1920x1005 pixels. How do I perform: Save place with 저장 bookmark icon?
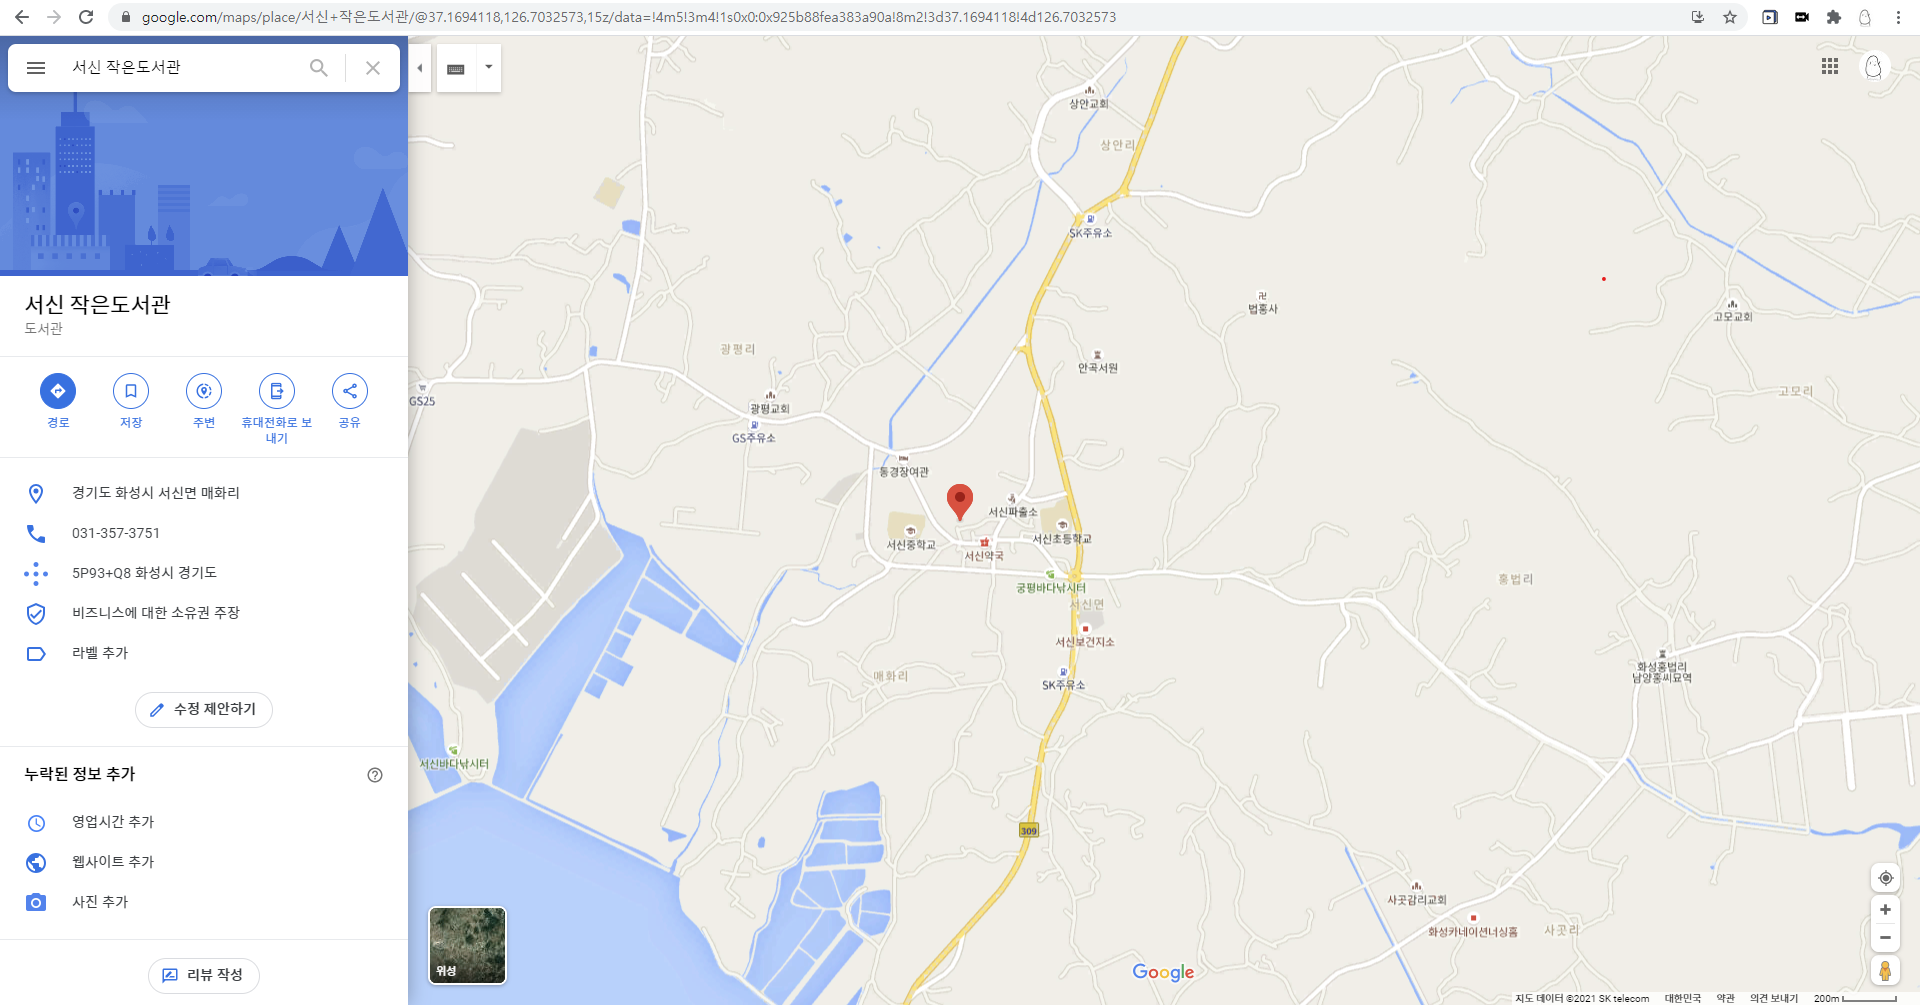tap(131, 391)
